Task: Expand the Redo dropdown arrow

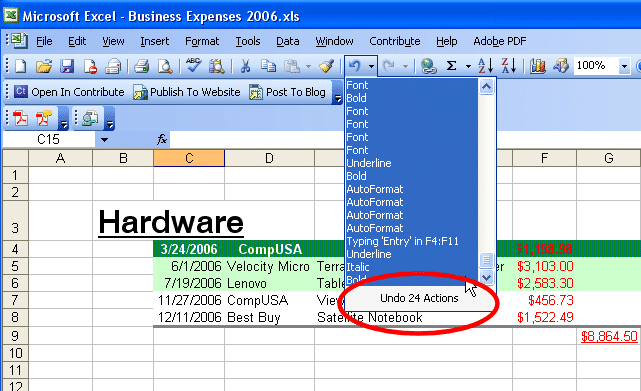Action: tap(405, 66)
